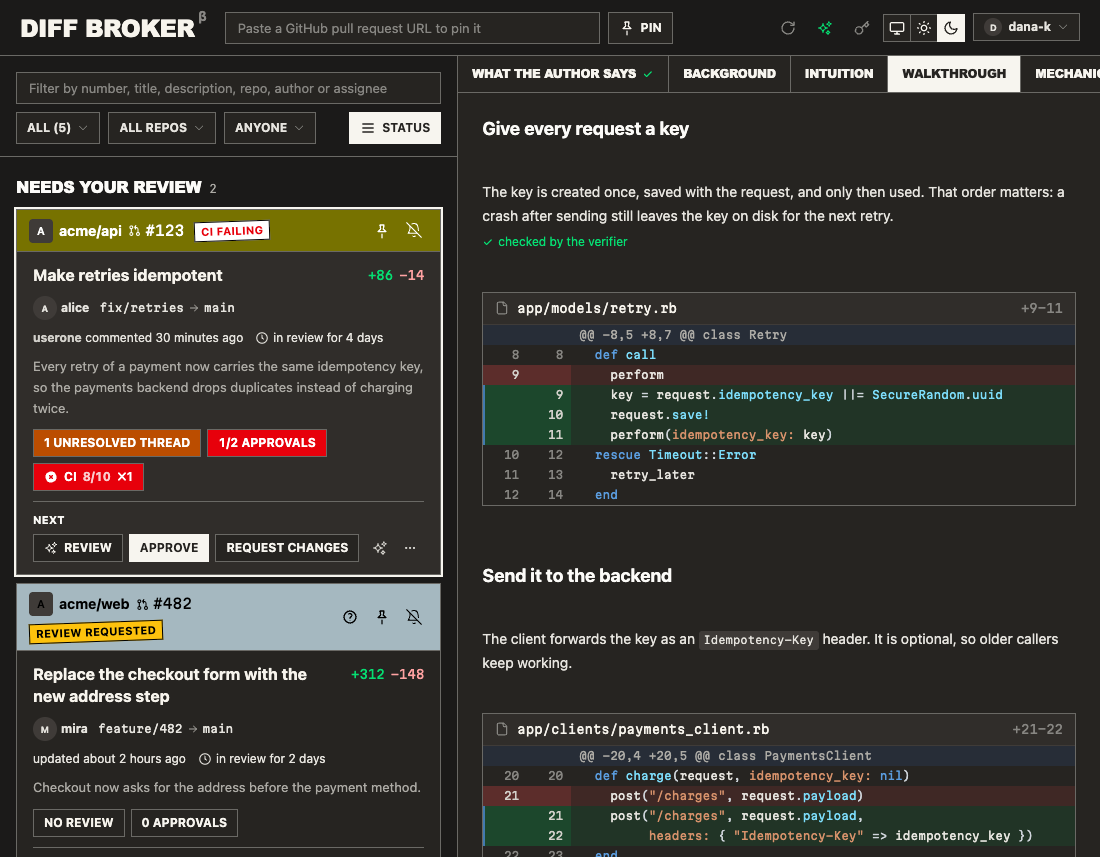Image resolution: width=1100 pixels, height=857 pixels.
Task: Open the more options ellipsis on #123
Action: pyautogui.click(x=410, y=548)
